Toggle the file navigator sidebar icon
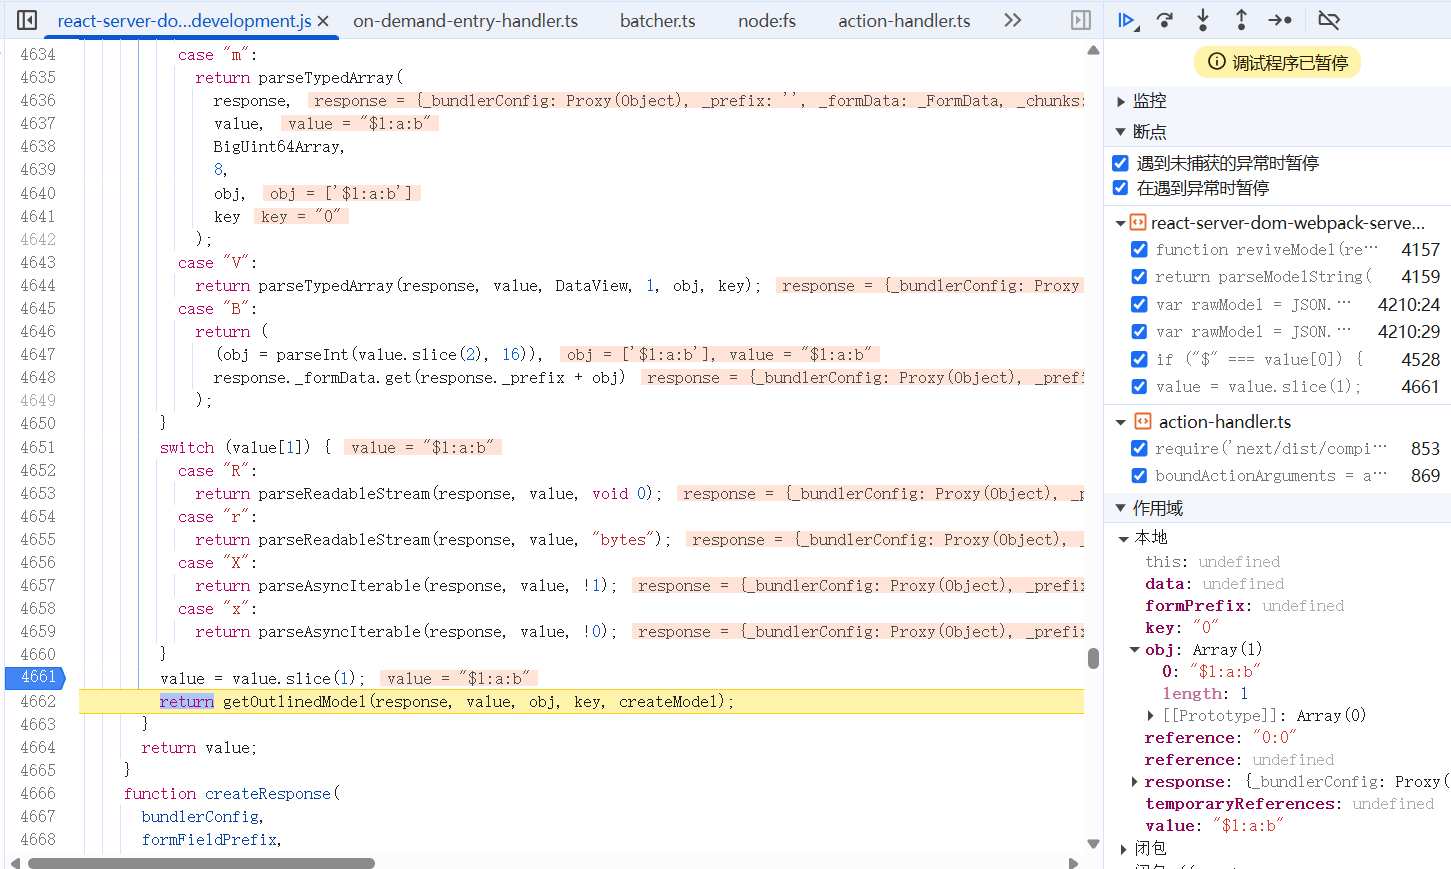The height and width of the screenshot is (869, 1451). (x=27, y=20)
